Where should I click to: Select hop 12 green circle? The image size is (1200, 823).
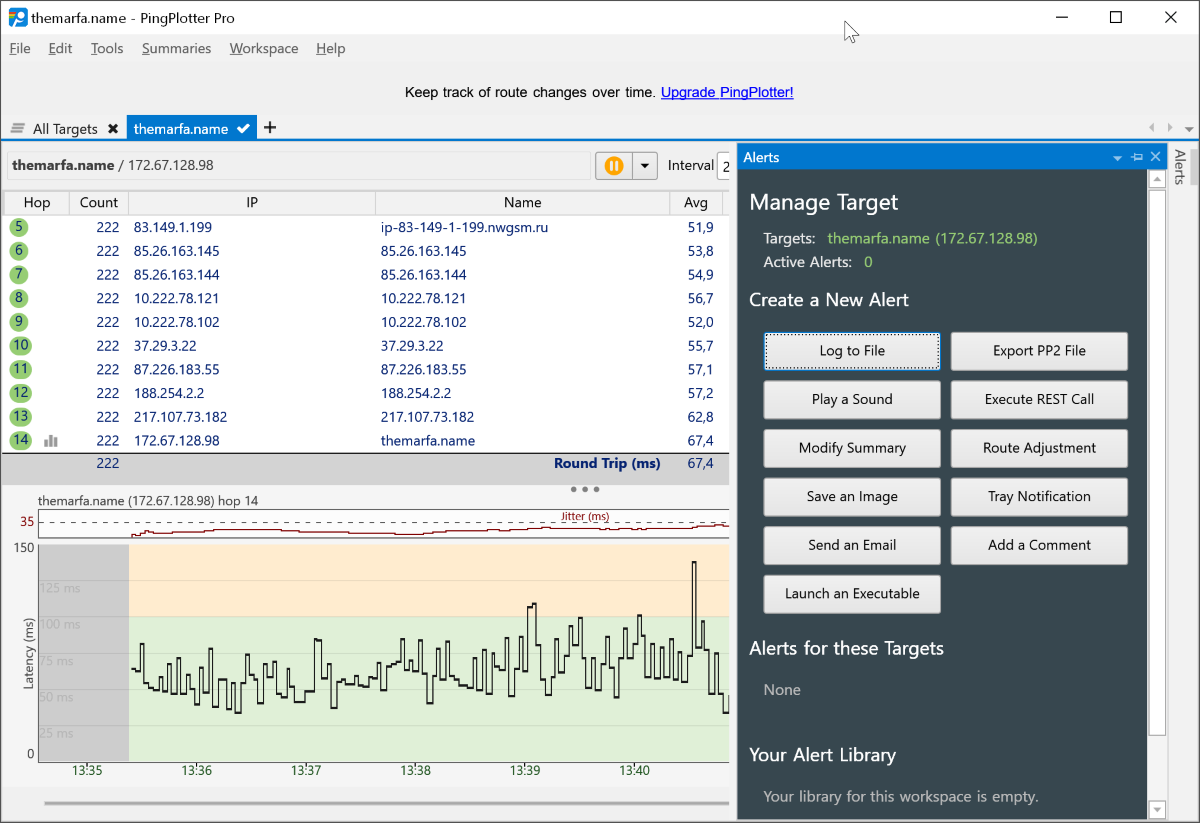(20, 393)
